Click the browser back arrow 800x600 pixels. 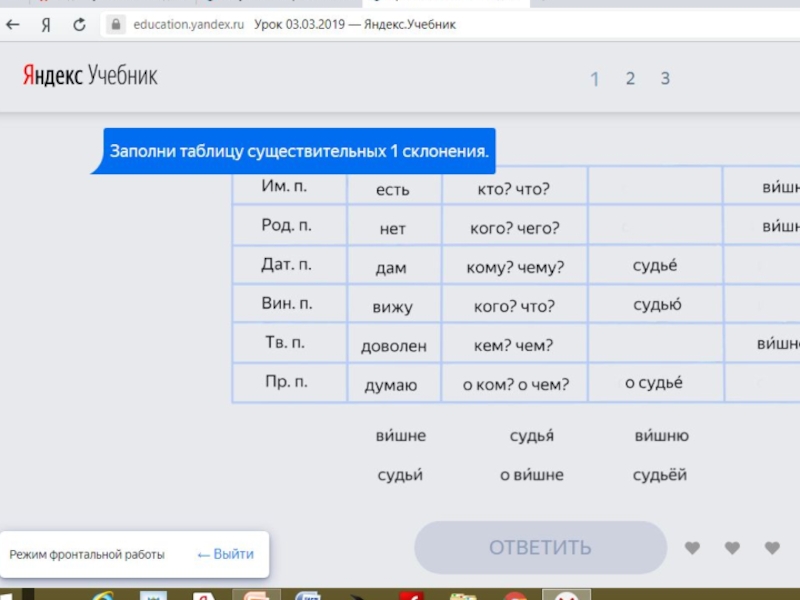pyautogui.click(x=13, y=25)
